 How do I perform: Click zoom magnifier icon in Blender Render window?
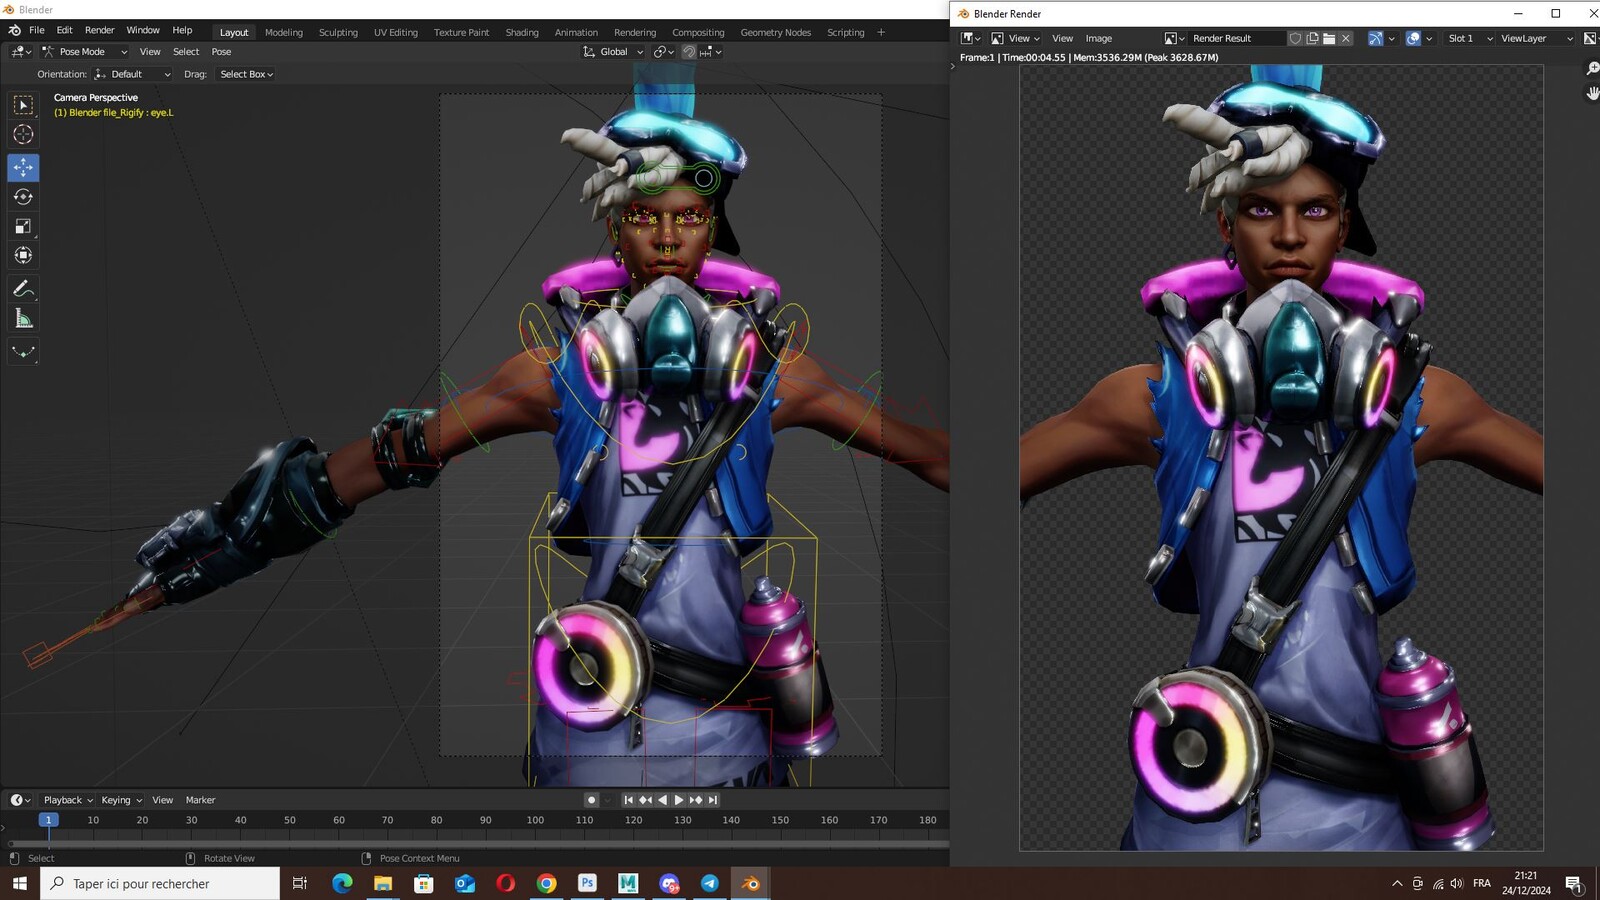tap(1592, 69)
